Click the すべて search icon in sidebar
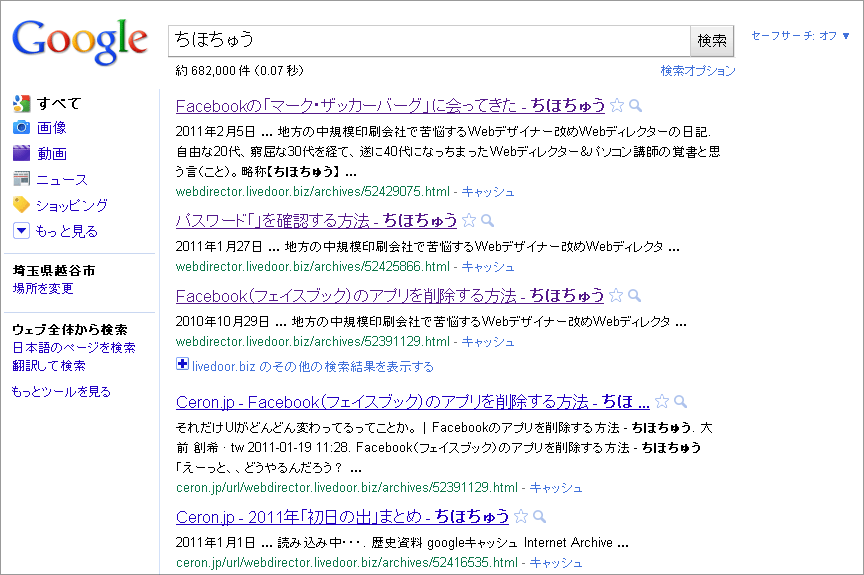This screenshot has height=575, width=864. (x=21, y=103)
